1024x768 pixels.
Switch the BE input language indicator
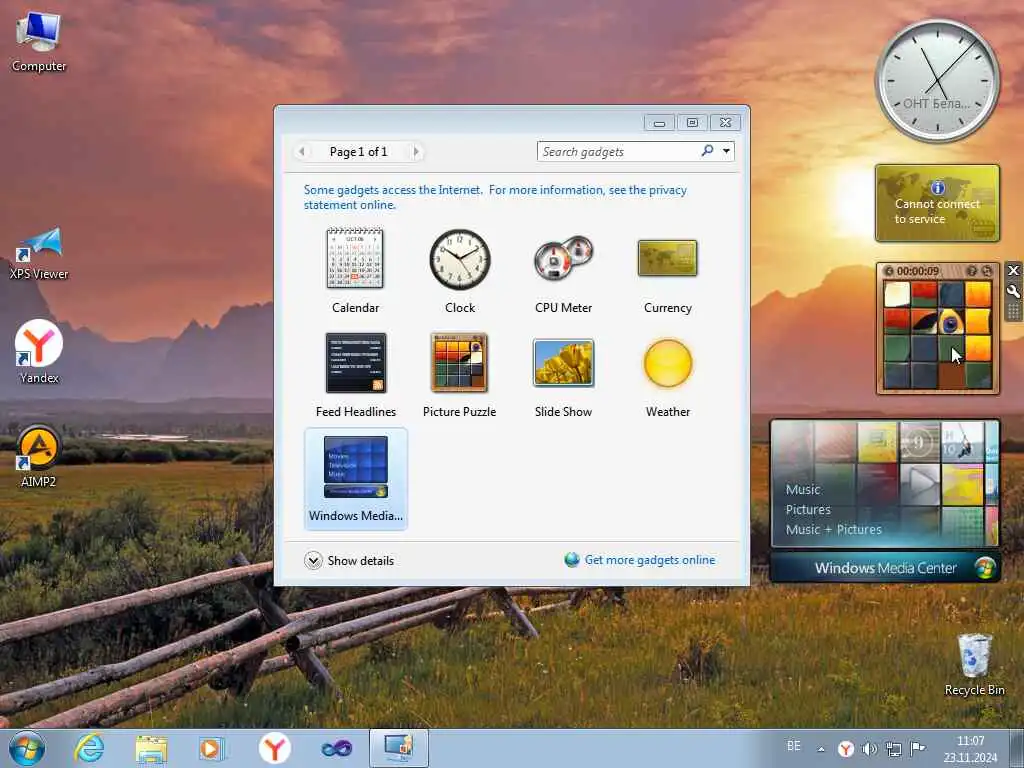coord(793,746)
